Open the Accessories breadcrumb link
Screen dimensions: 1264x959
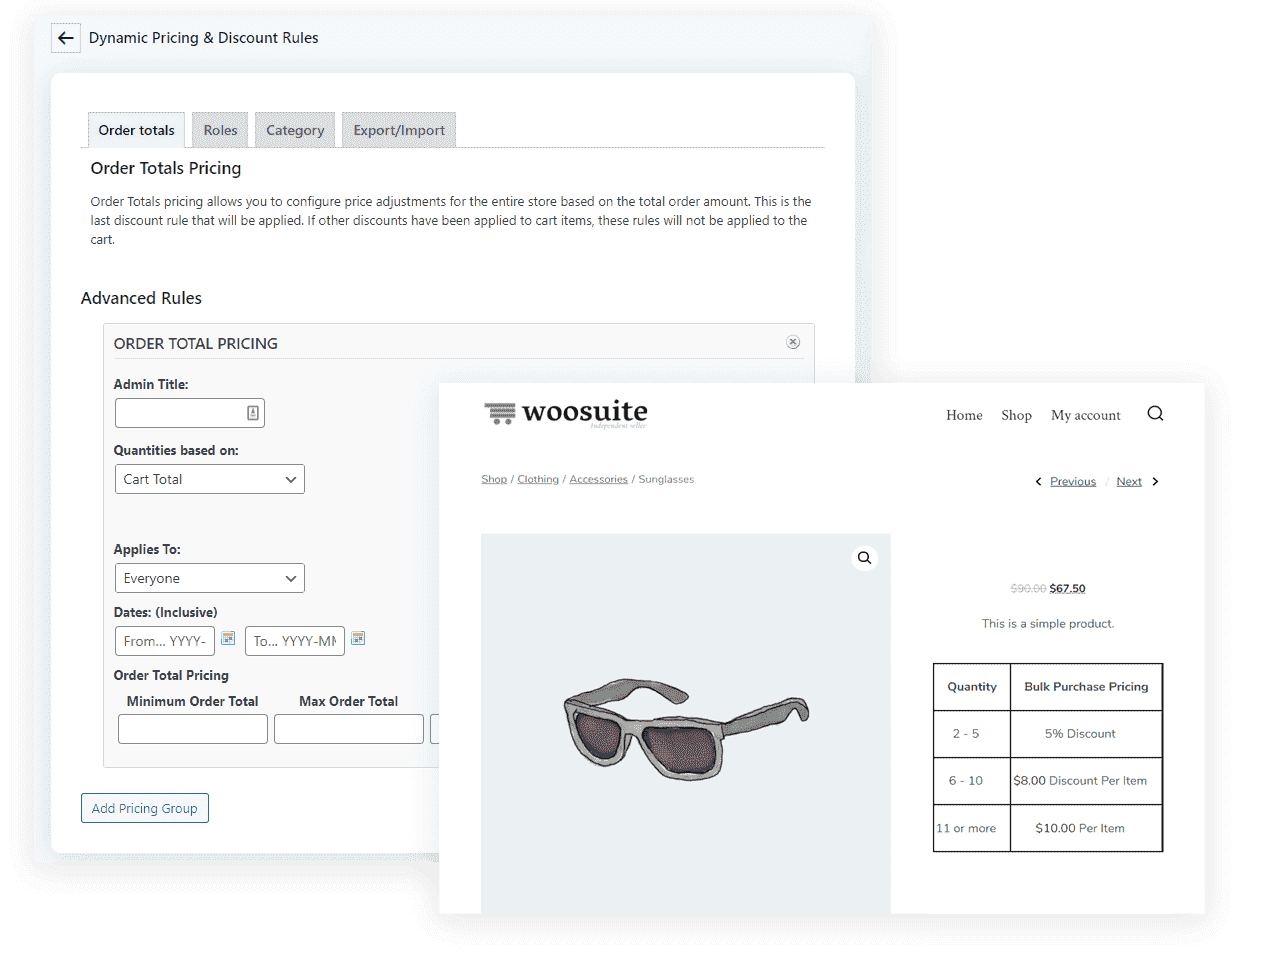click(x=598, y=480)
